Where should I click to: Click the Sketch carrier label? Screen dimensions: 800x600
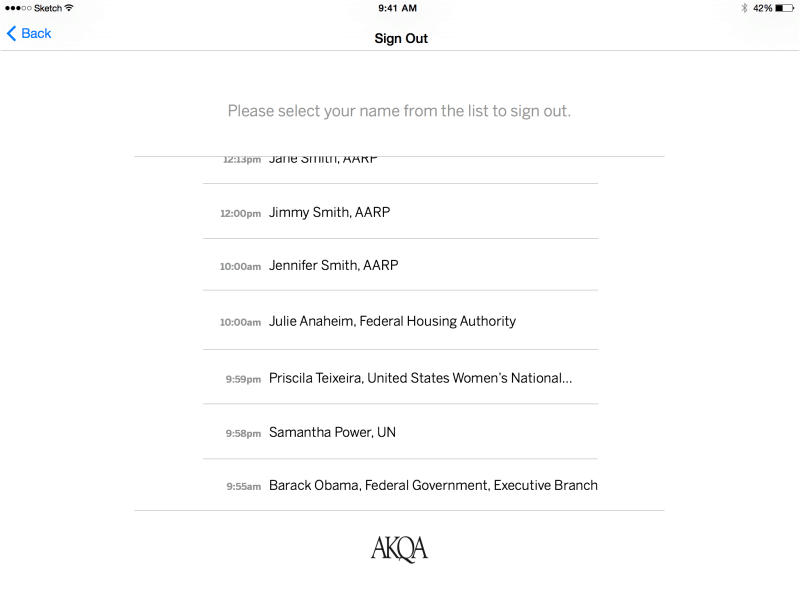47,8
